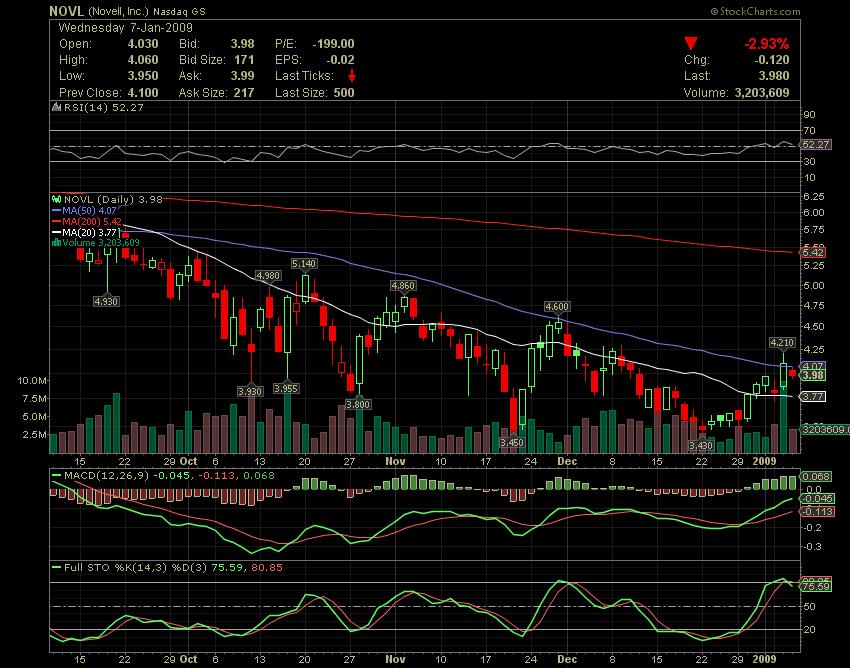Click the red down-triangle change indicator
Viewport: 850px width, 668px height.
click(x=691, y=43)
